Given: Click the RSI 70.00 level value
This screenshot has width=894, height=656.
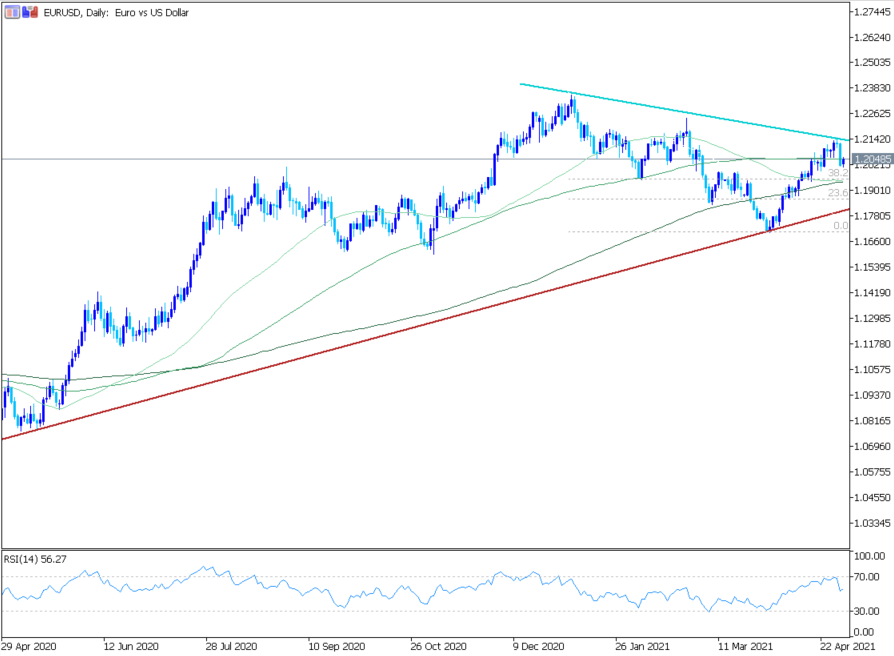Looking at the screenshot, I should click(867, 577).
